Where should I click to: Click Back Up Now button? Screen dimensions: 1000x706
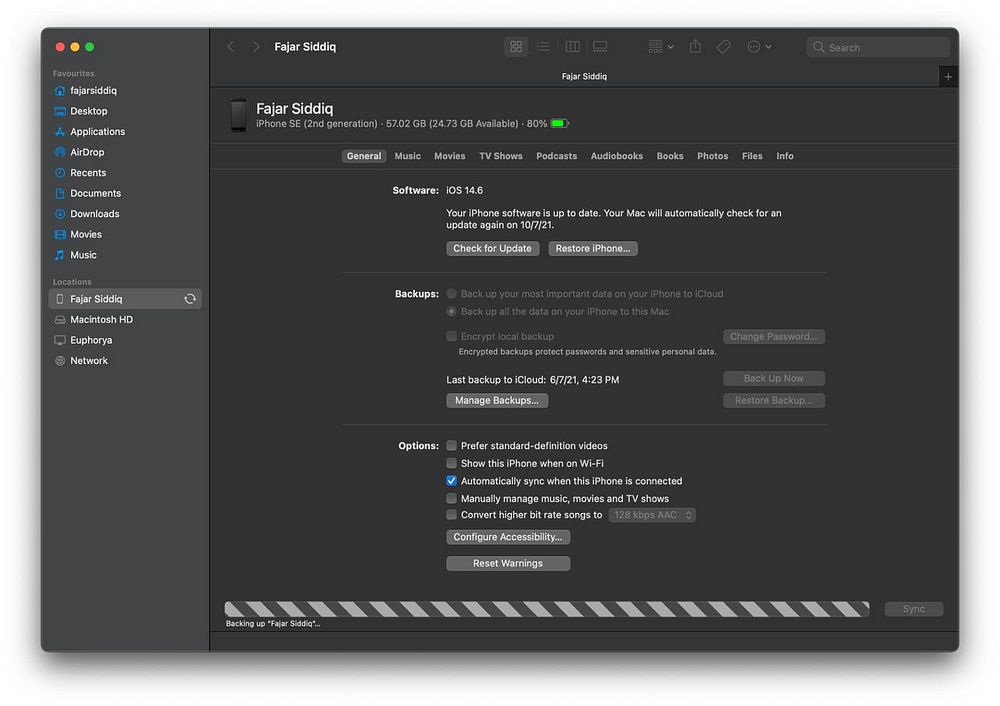click(x=774, y=379)
